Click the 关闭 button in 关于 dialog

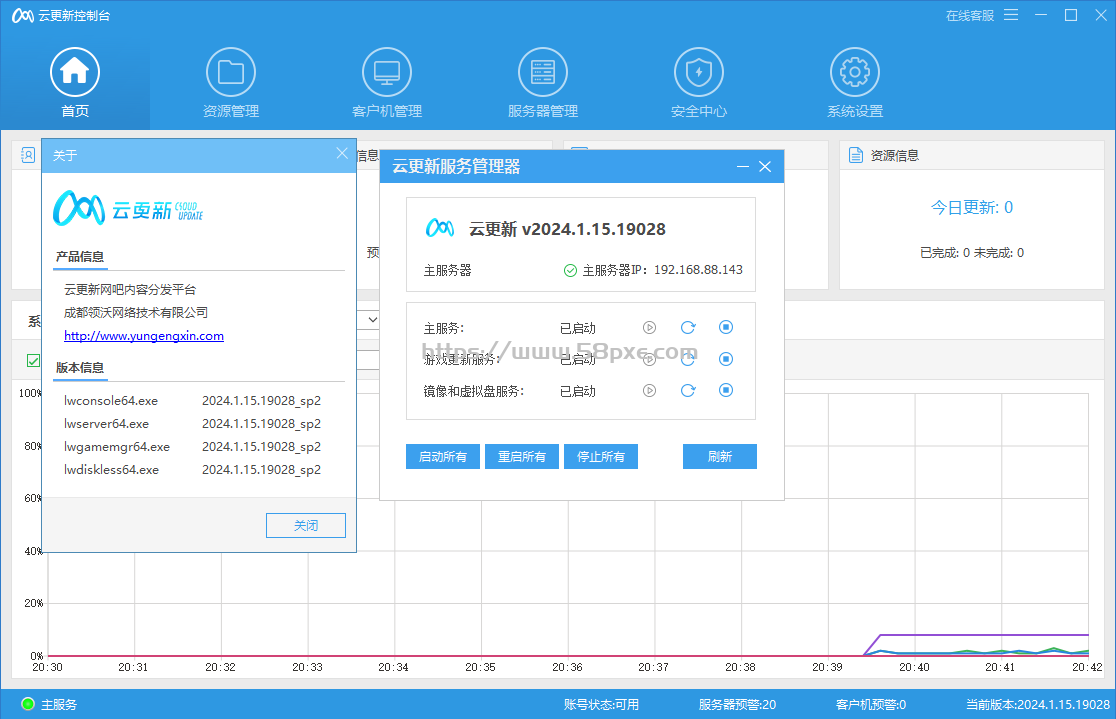pos(306,525)
